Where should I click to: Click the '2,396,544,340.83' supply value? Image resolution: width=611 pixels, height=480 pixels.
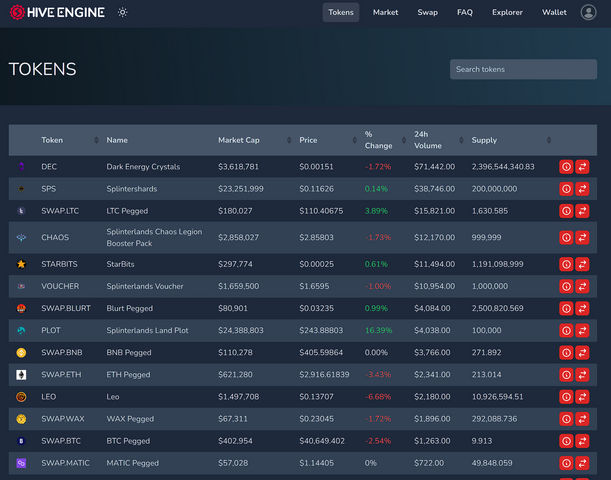tap(503, 167)
